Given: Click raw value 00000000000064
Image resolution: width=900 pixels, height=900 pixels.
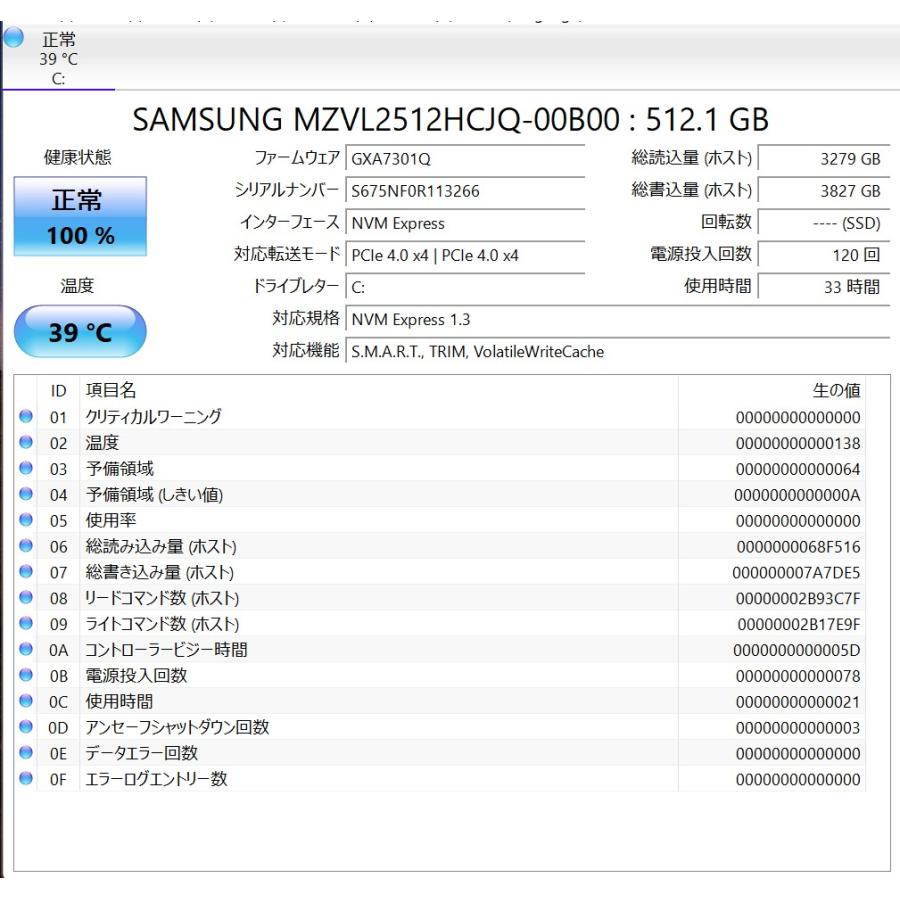Looking at the screenshot, I should click(798, 469).
